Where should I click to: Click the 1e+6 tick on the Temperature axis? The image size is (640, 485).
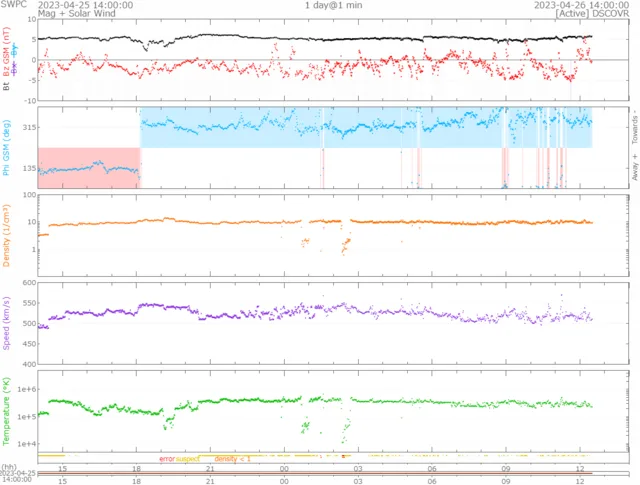click(27, 389)
